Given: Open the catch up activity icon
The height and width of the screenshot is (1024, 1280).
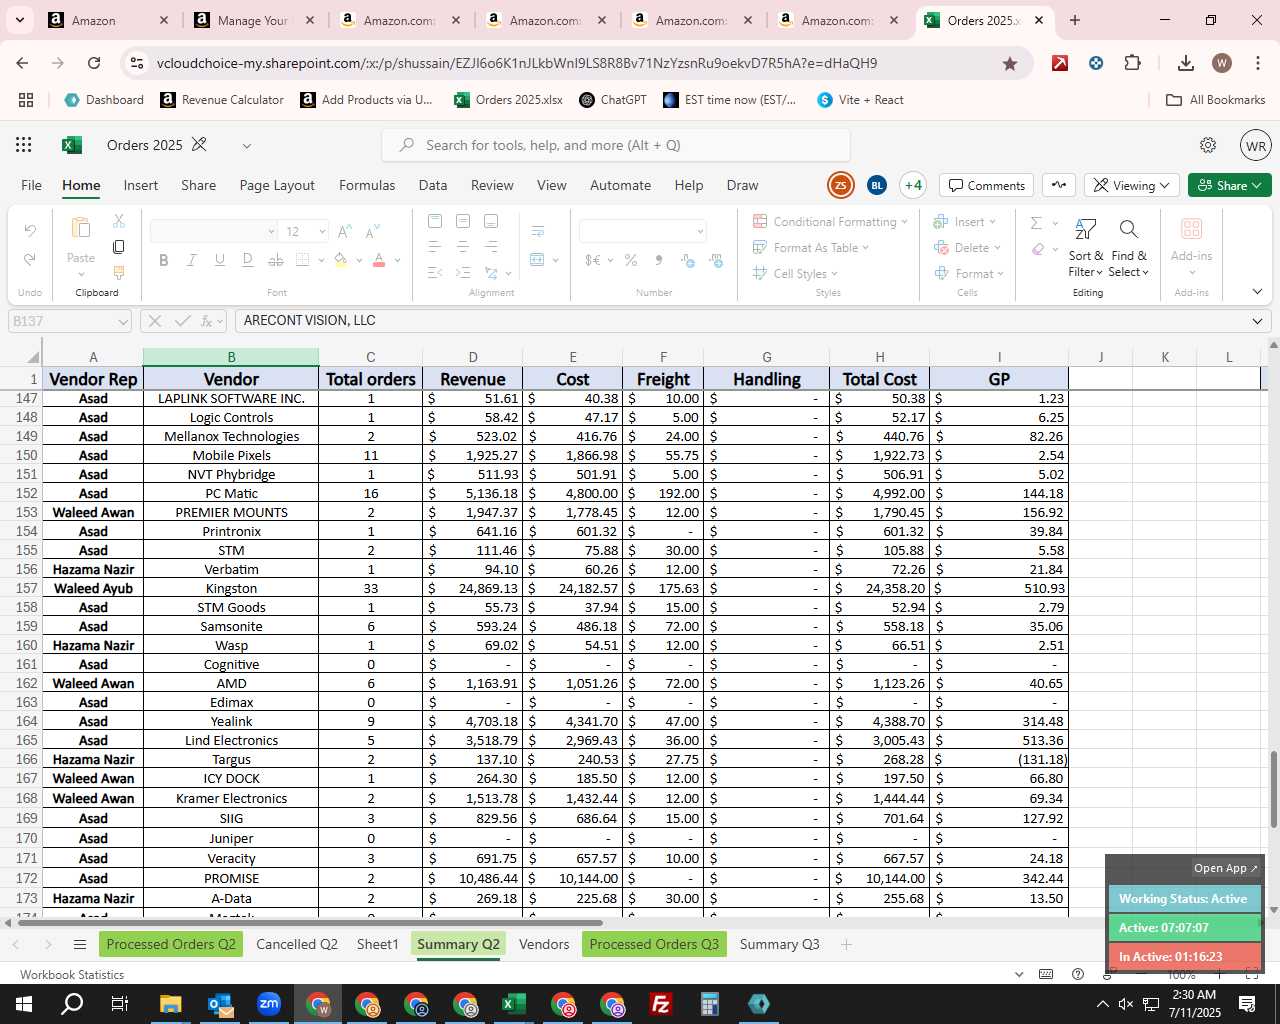Looking at the screenshot, I should pyautogui.click(x=1059, y=185).
